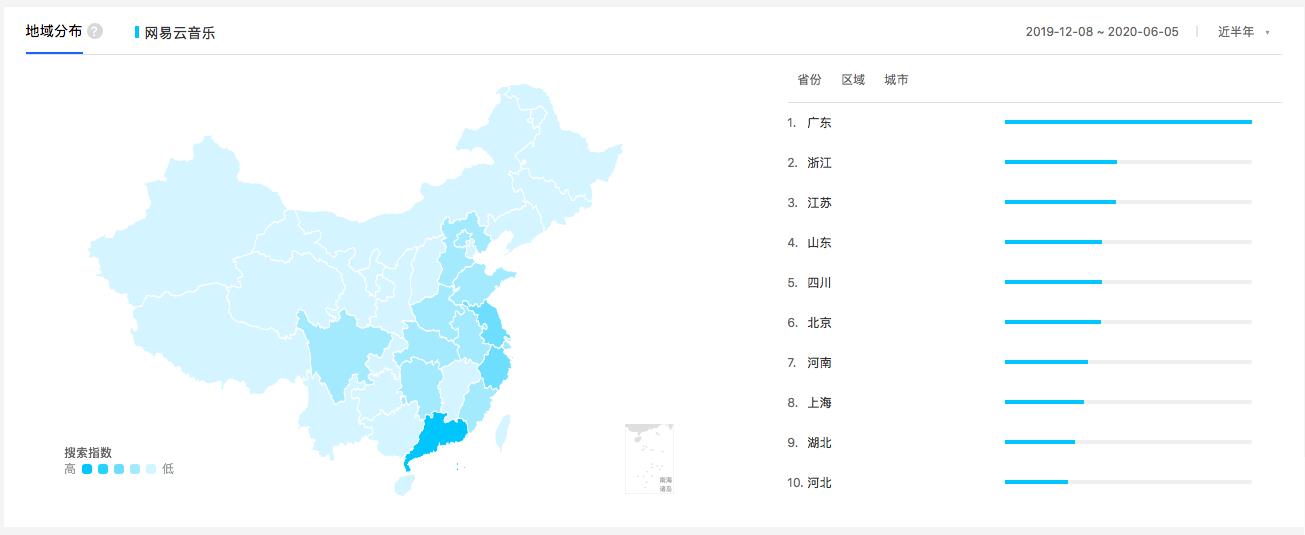Image resolution: width=1305 pixels, height=535 pixels.
Task: Switch to the 区域 tab
Action: (x=853, y=80)
